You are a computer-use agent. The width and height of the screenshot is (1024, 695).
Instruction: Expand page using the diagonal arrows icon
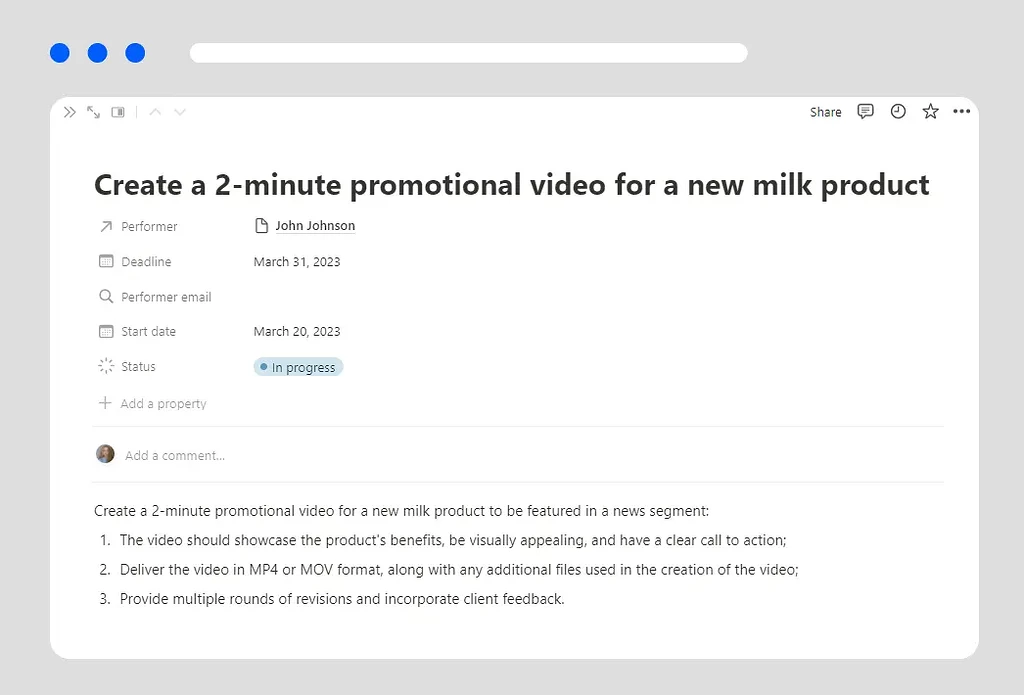tap(93, 112)
